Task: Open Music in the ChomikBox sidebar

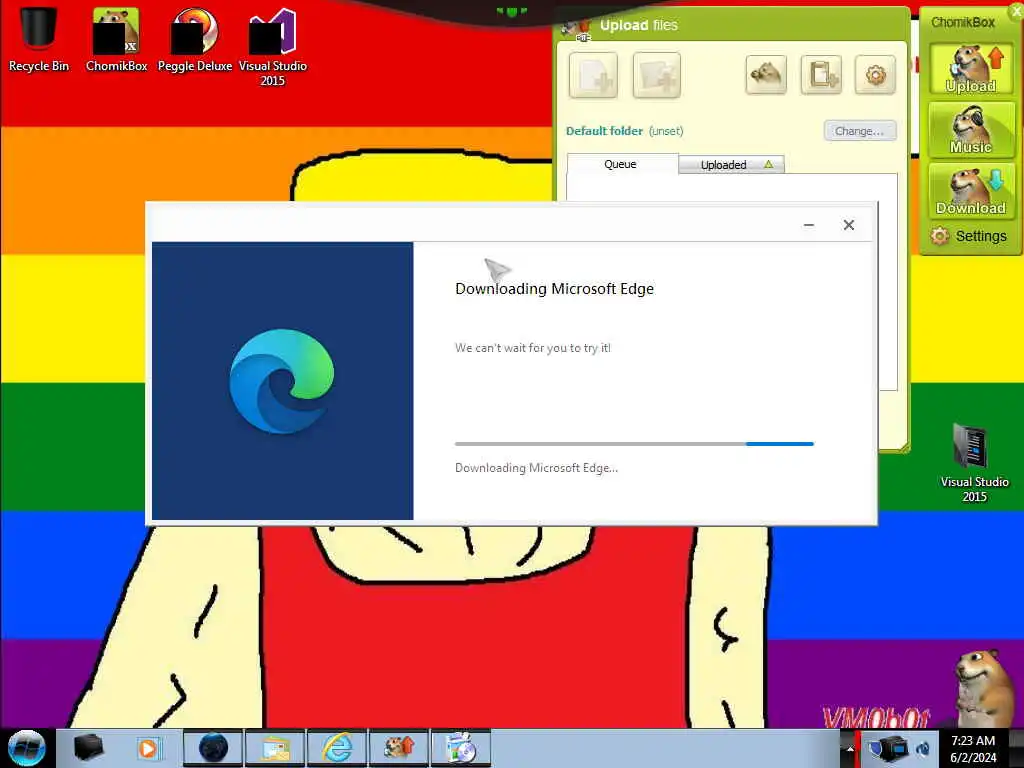Action: pos(971,130)
